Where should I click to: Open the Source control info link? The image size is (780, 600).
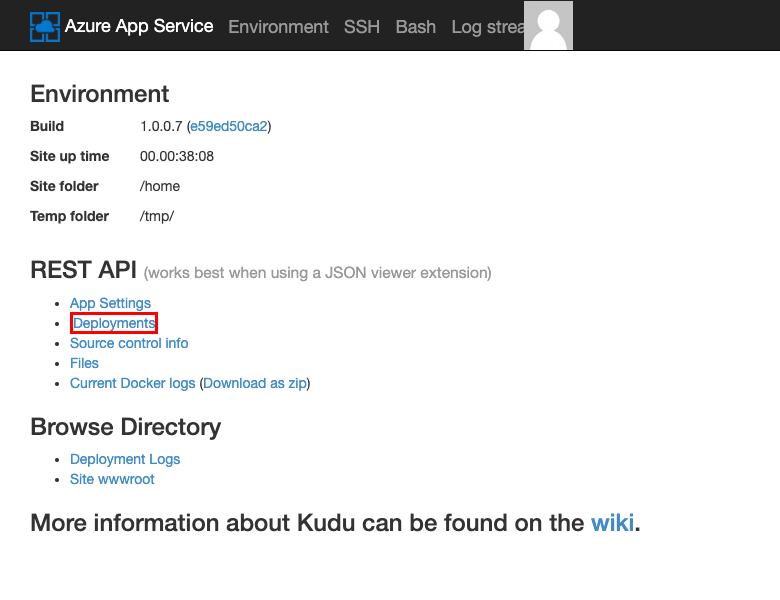(129, 343)
